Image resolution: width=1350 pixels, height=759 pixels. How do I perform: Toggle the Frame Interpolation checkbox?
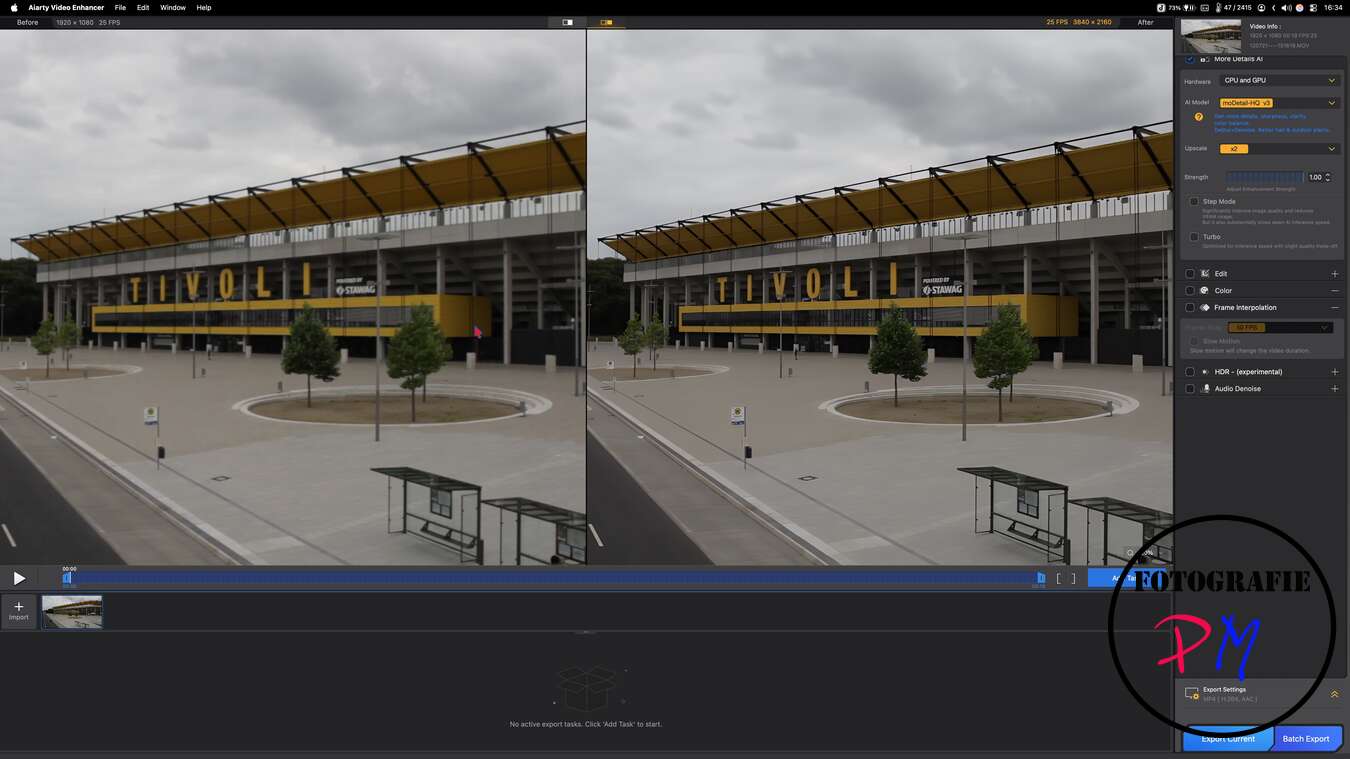(1190, 308)
